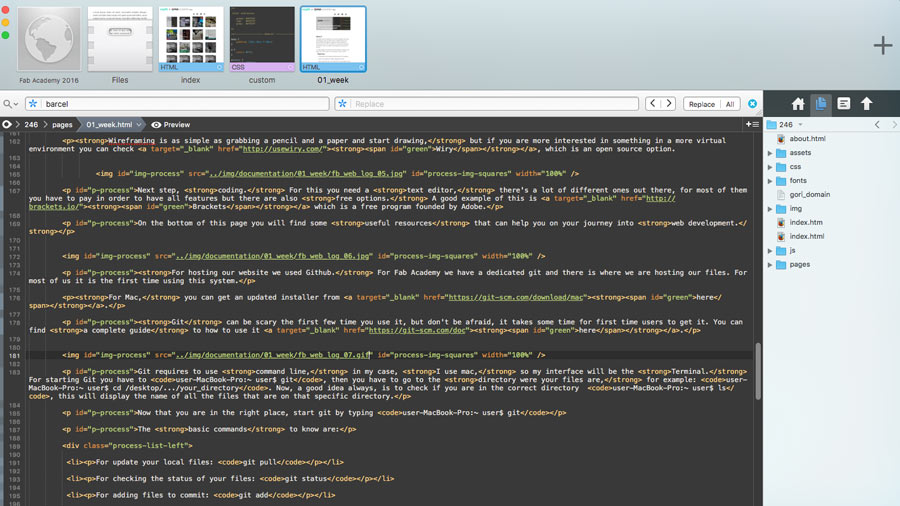Click the add split pane icon
Screen dimensions: 900x506
752,124
